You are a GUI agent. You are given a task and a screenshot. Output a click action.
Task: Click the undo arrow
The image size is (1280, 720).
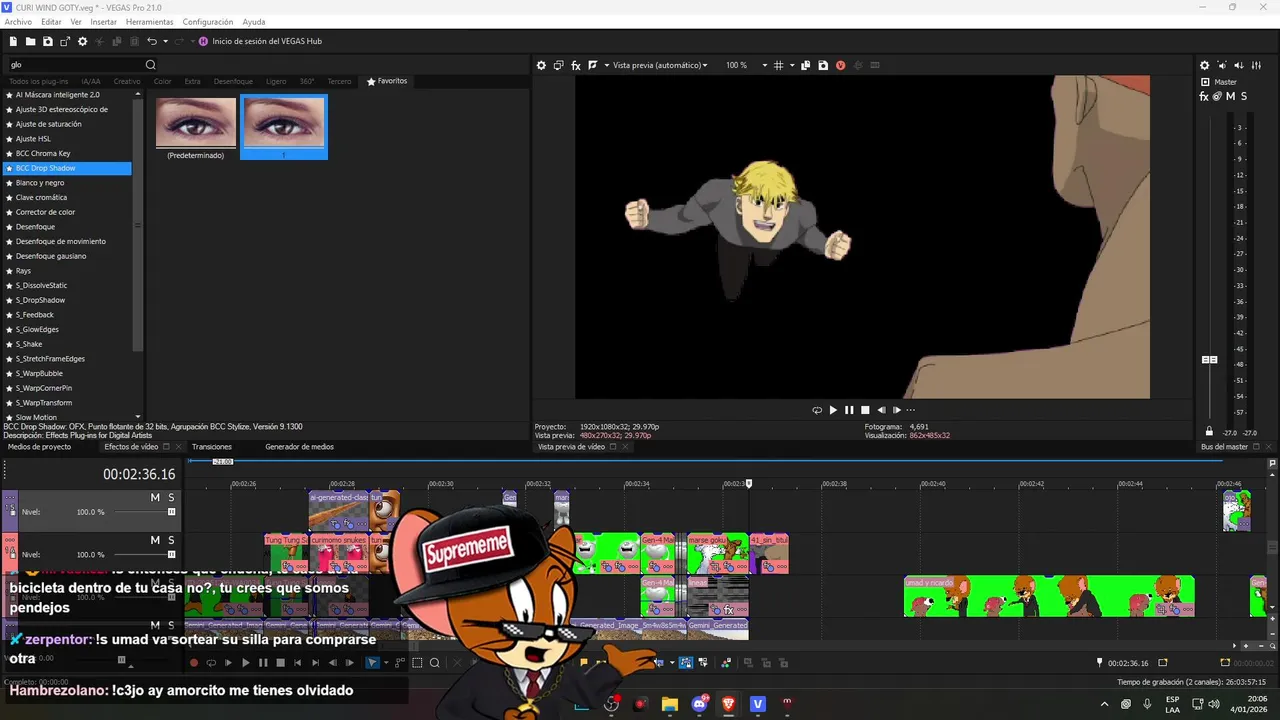click(x=152, y=41)
